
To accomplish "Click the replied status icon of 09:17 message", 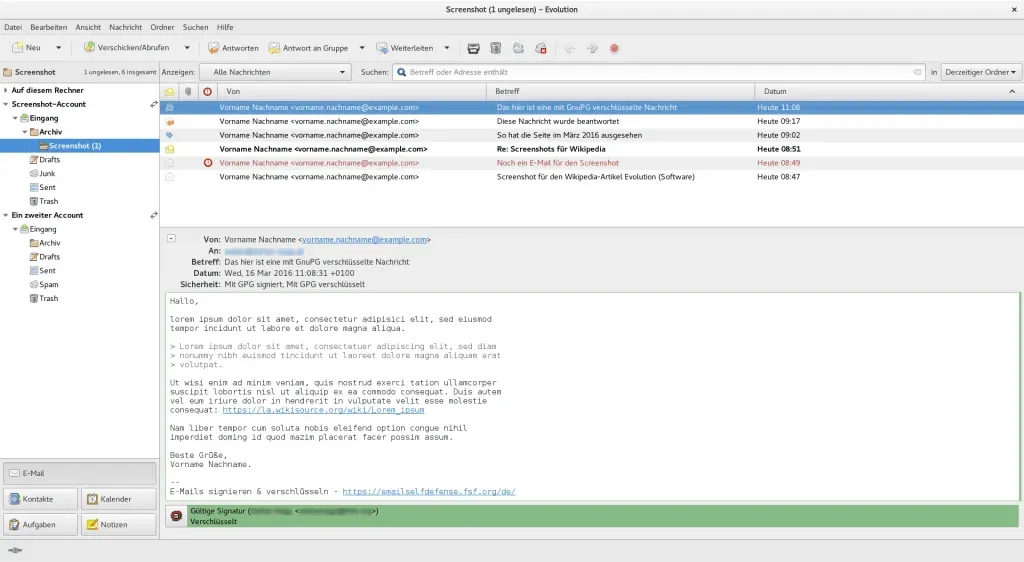I will tap(170, 121).
